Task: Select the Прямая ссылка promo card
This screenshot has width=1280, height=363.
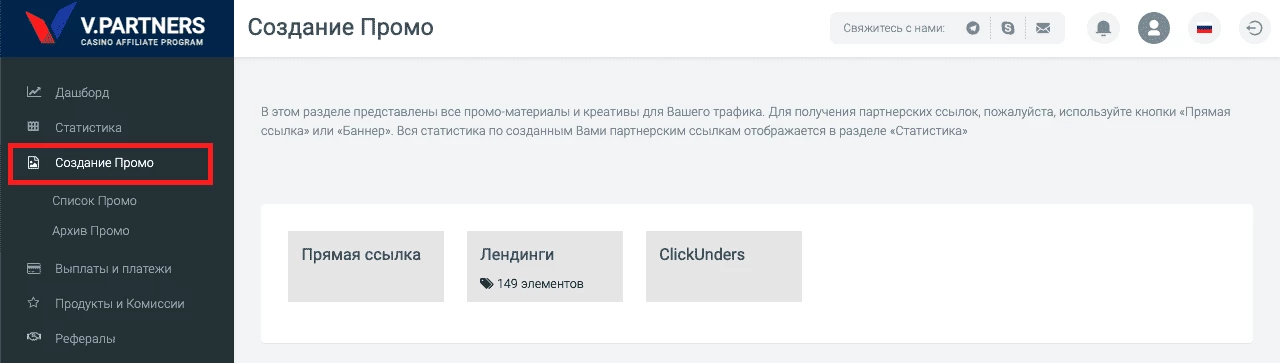Action: (x=366, y=266)
